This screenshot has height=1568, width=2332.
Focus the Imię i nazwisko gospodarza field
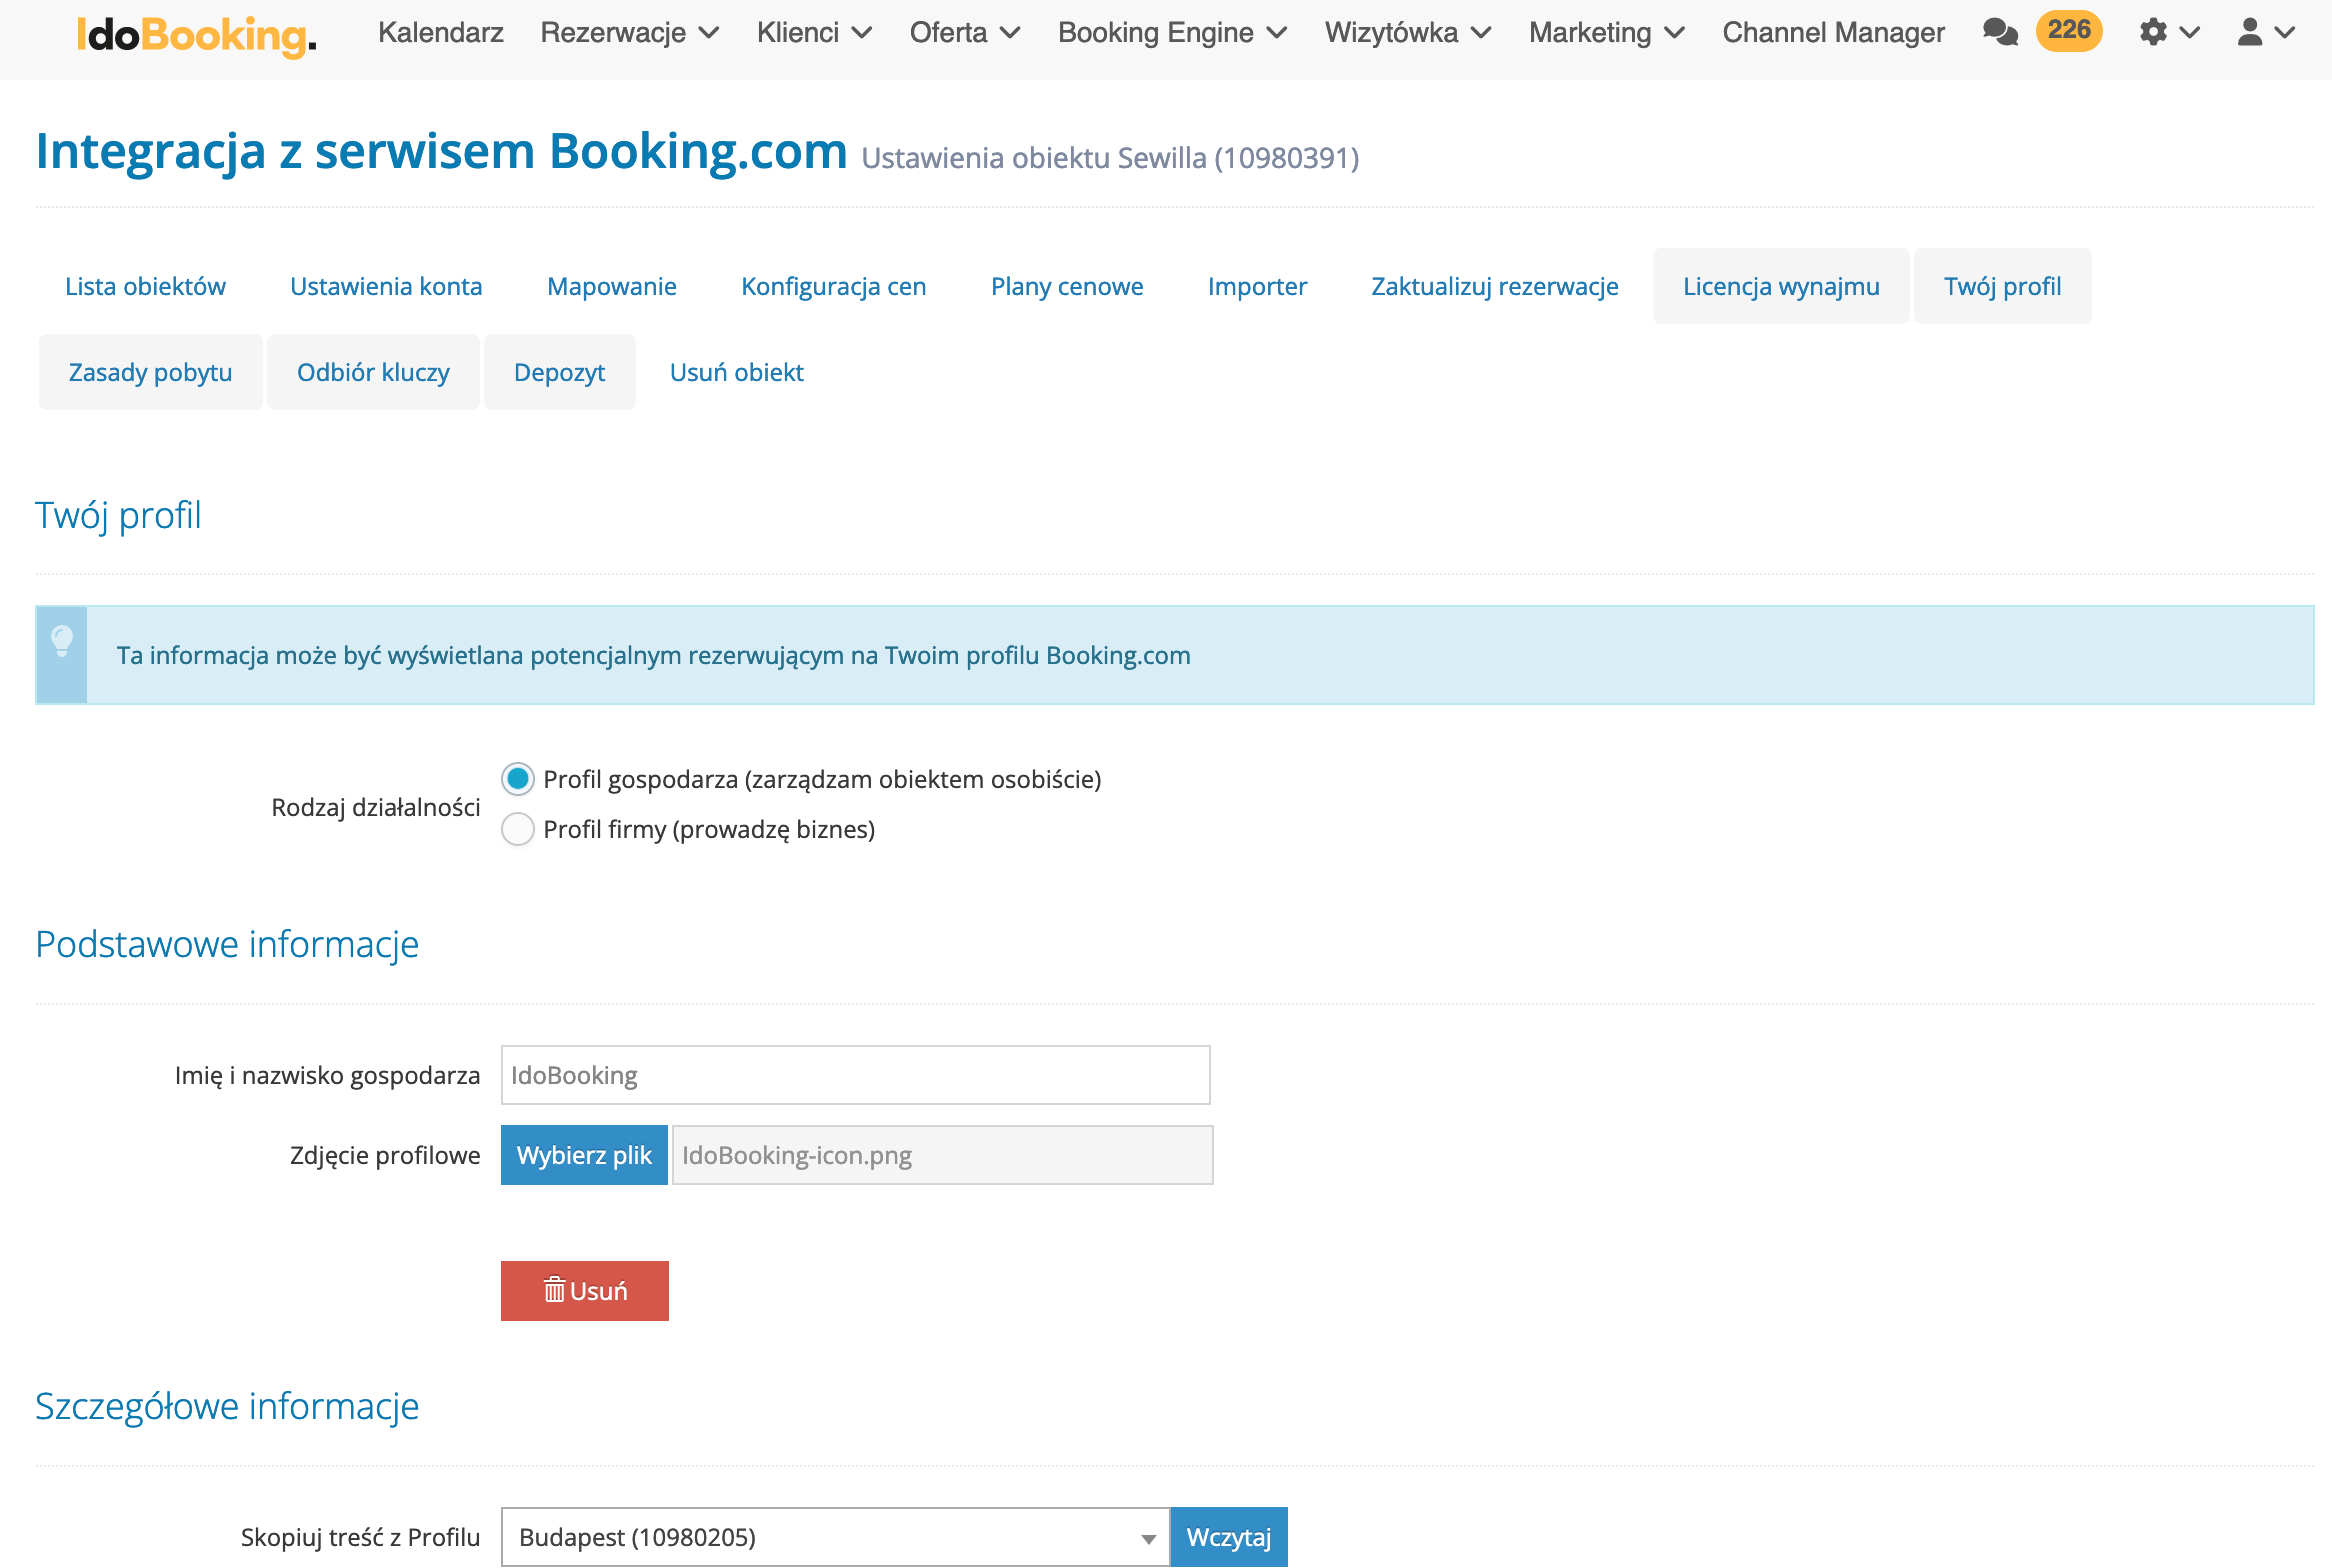click(x=855, y=1075)
